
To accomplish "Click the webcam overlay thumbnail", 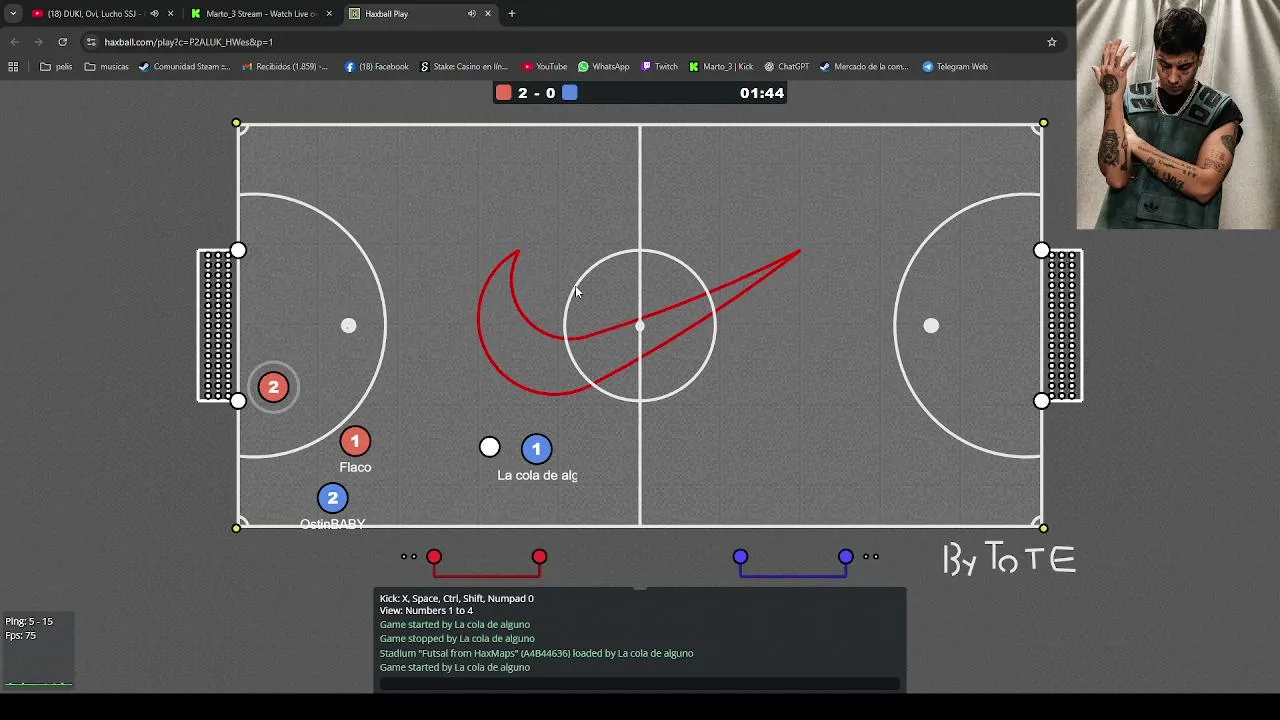I will click(x=1178, y=115).
